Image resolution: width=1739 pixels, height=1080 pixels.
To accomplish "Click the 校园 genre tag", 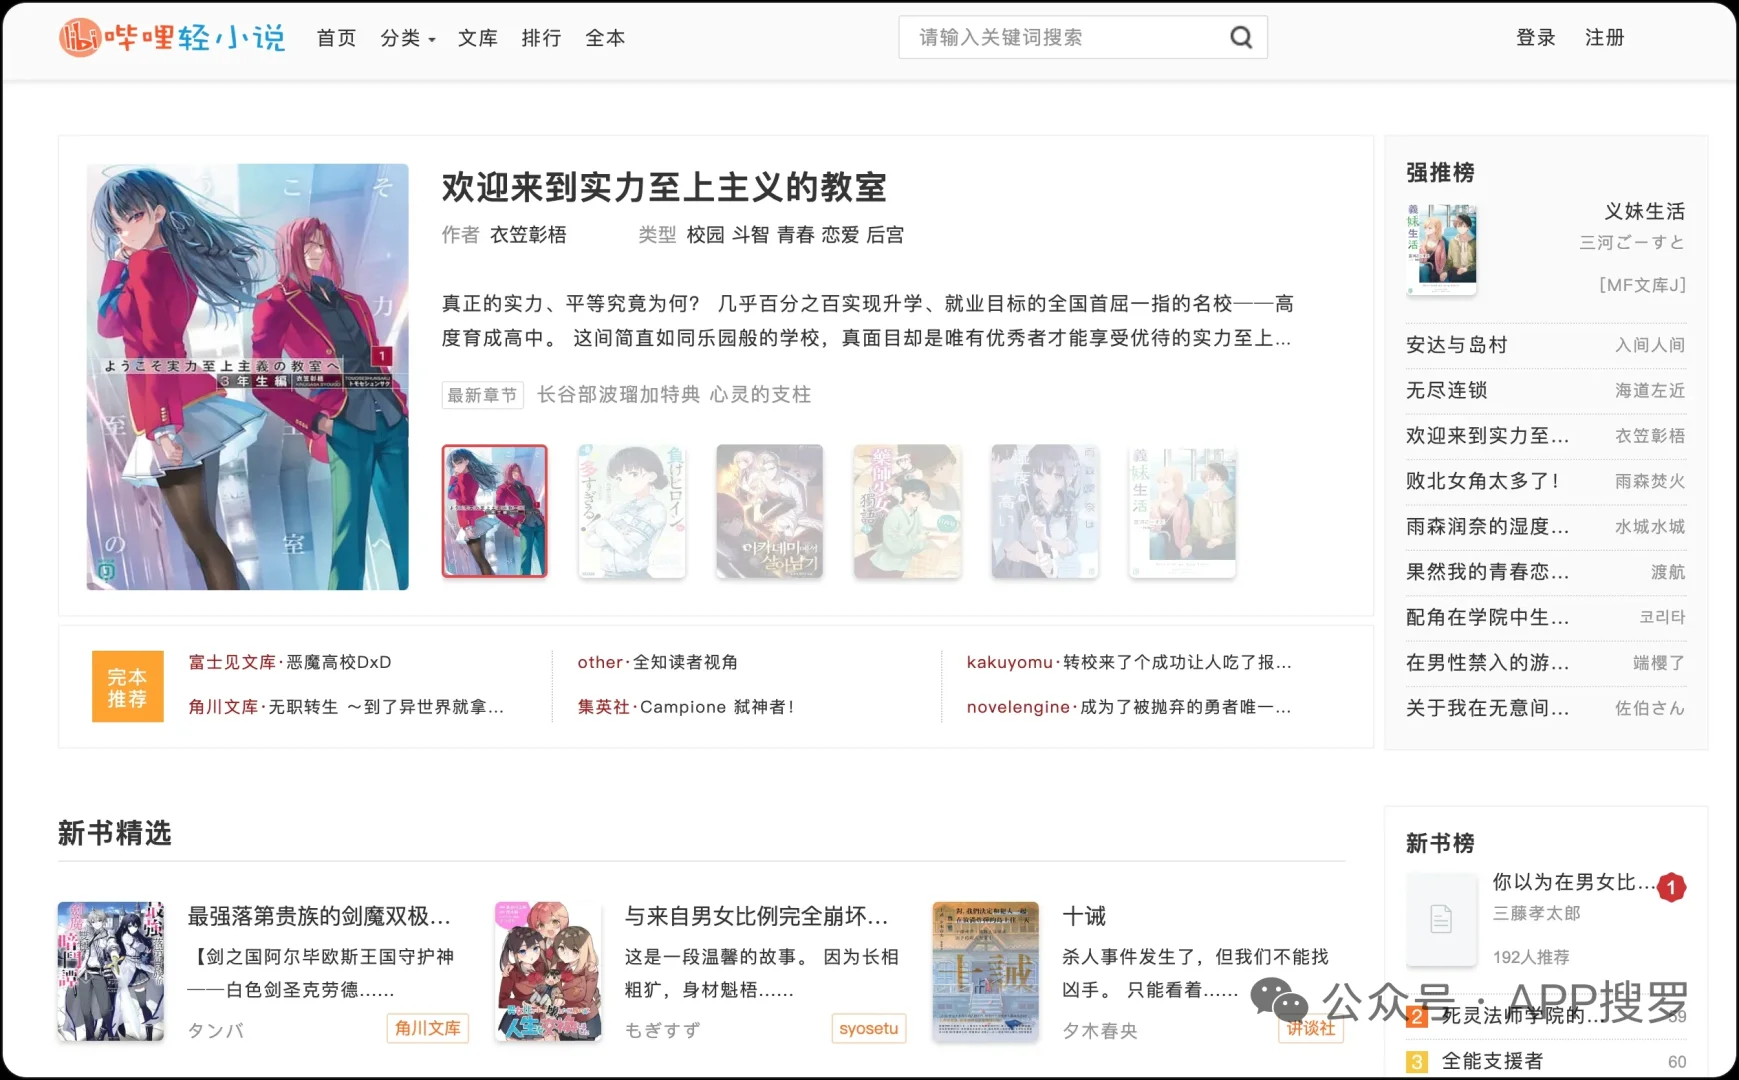I will 706,235.
